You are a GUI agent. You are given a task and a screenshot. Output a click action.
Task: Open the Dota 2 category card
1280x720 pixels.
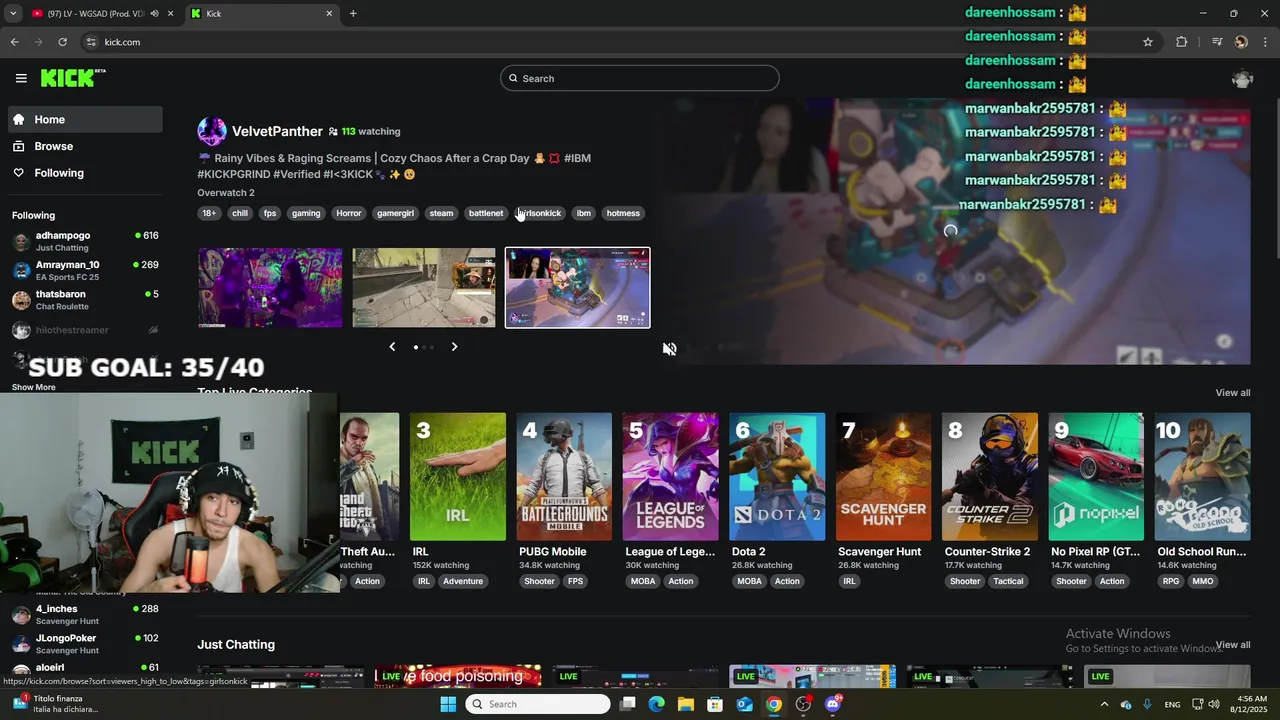pyautogui.click(x=777, y=477)
